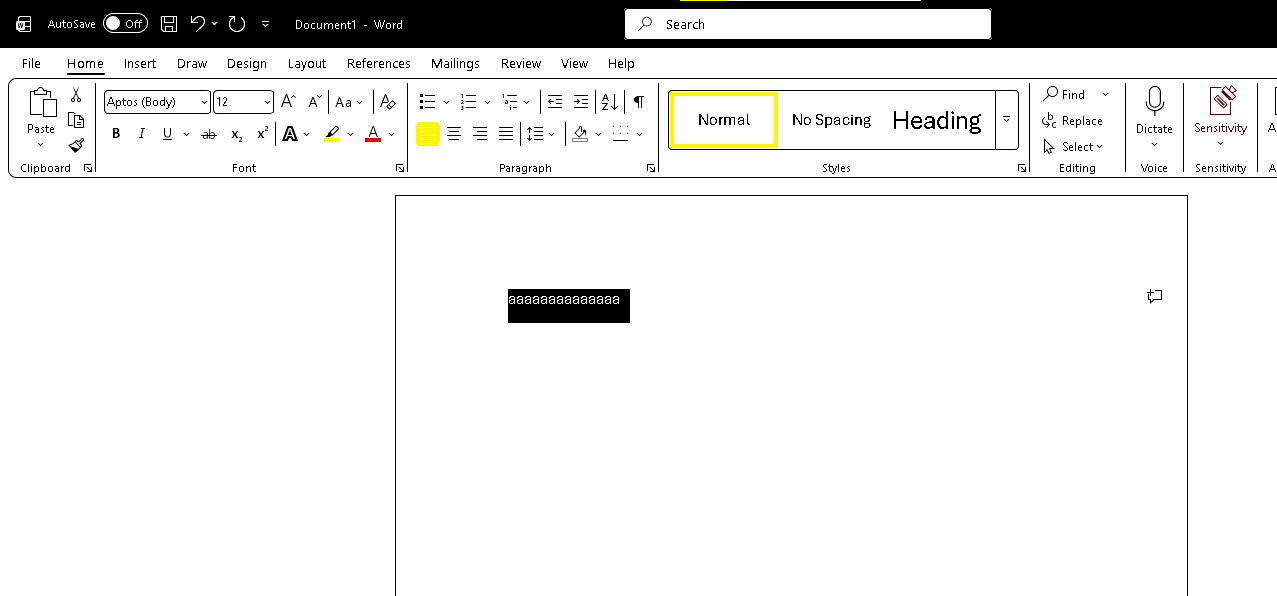Viewport: 1277px width, 596px height.
Task: Undo the last action
Action: [198, 24]
